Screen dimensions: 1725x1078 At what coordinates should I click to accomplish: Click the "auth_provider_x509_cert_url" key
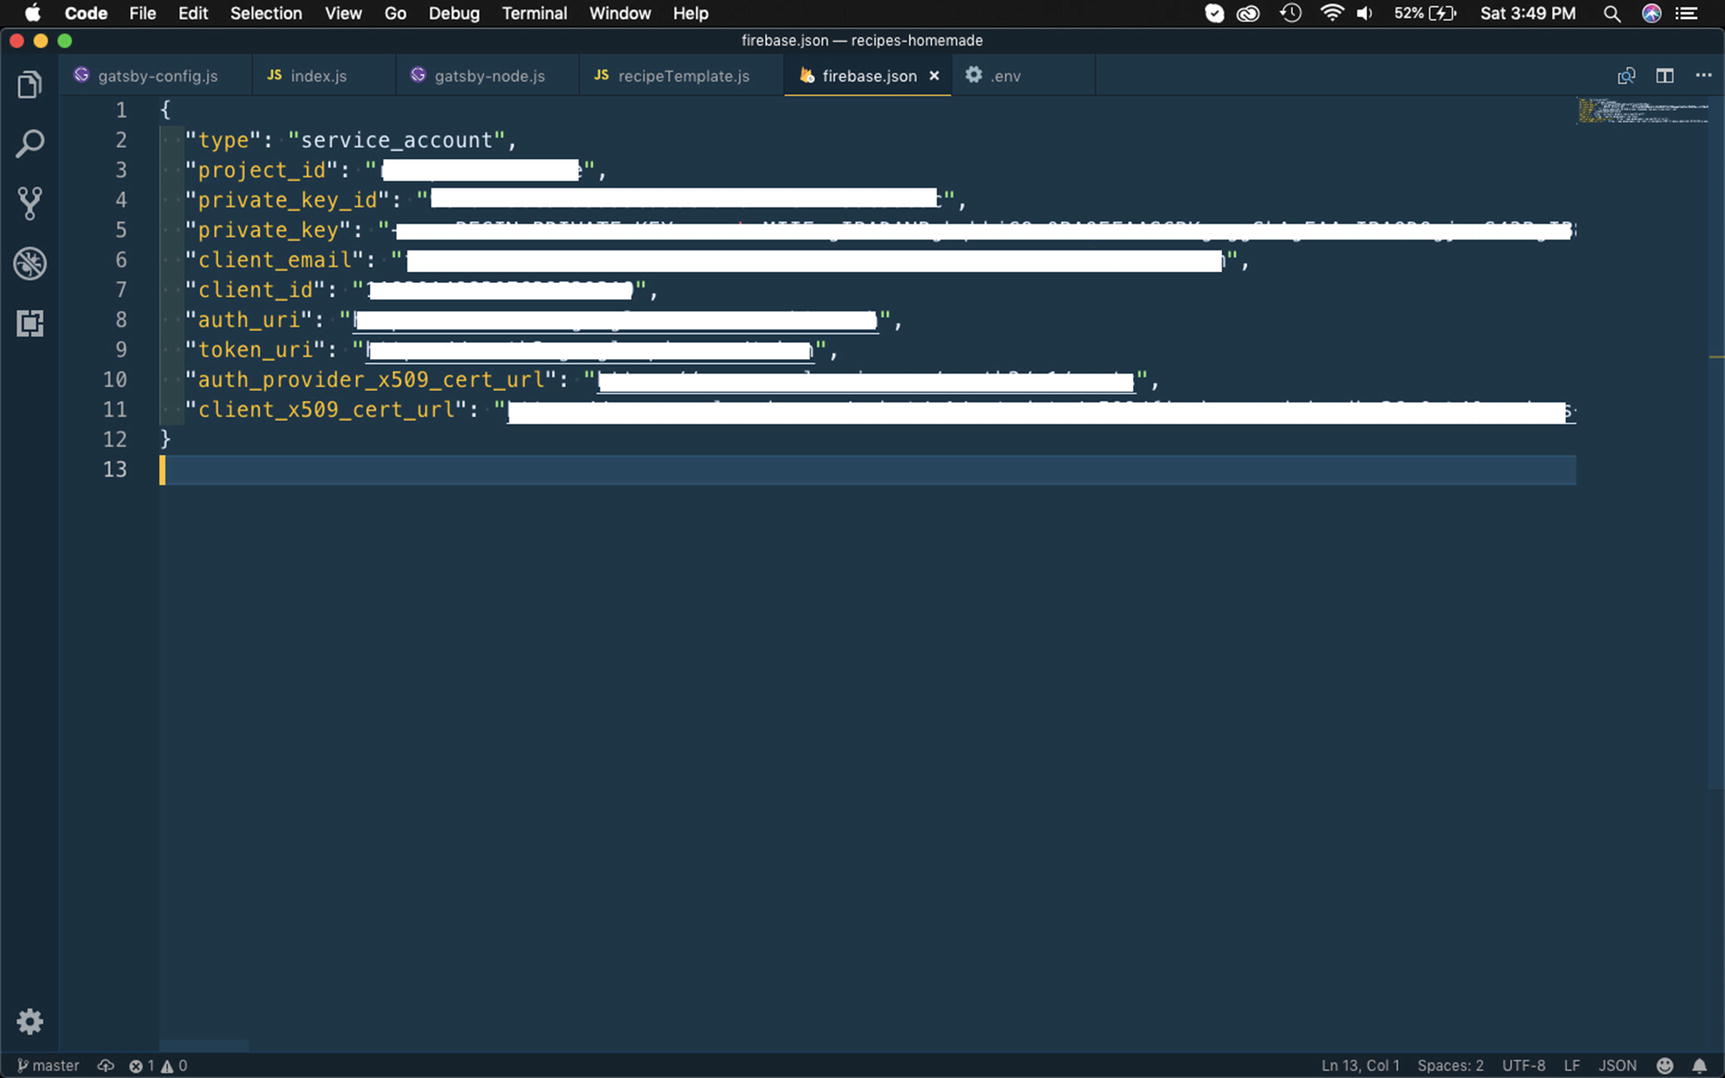pos(371,380)
